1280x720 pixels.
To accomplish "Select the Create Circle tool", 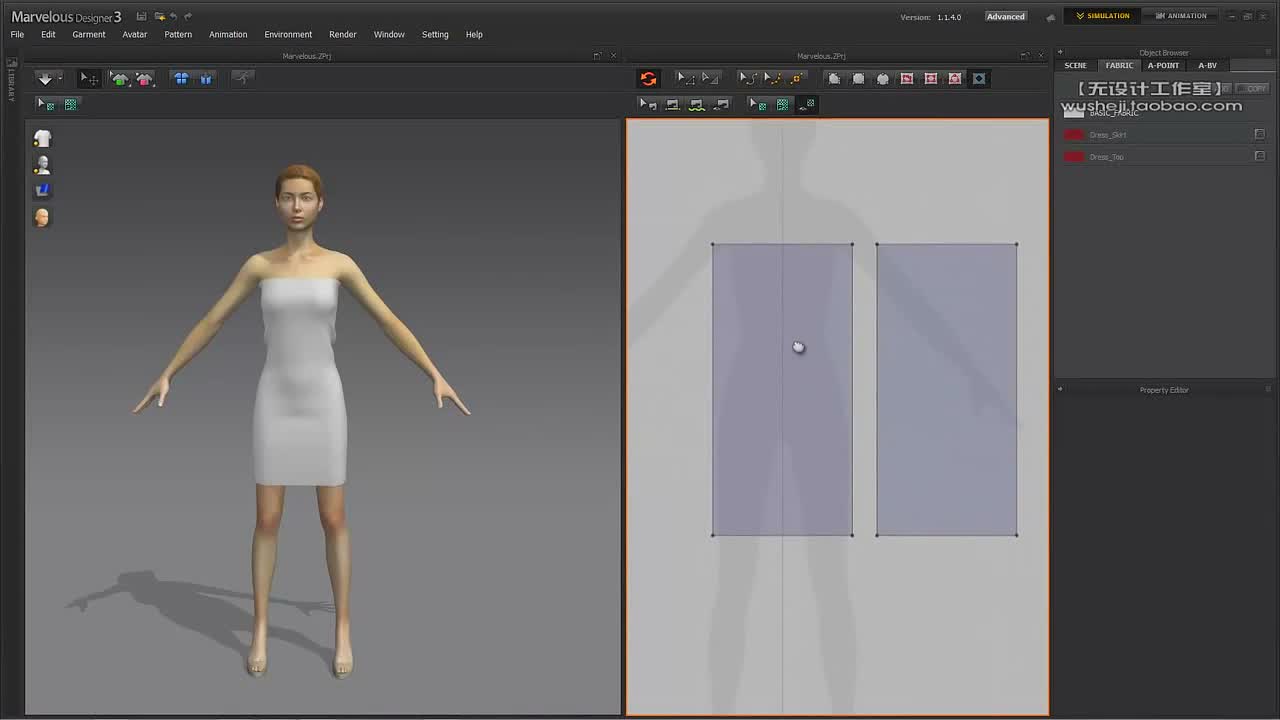I will pyautogui.click(x=882, y=78).
